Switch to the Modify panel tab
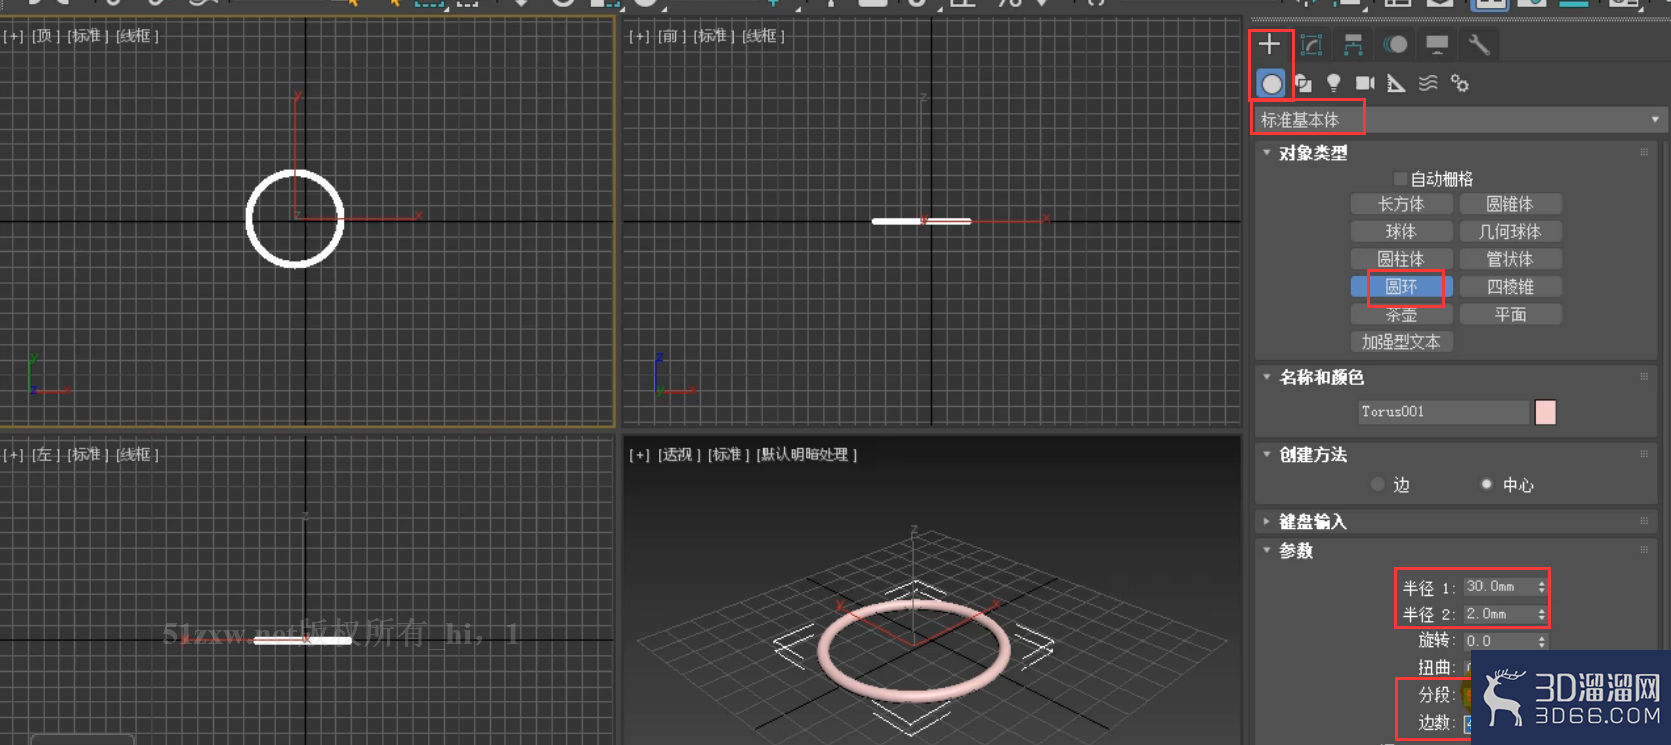The height and width of the screenshot is (745, 1671). pyautogui.click(x=1311, y=44)
